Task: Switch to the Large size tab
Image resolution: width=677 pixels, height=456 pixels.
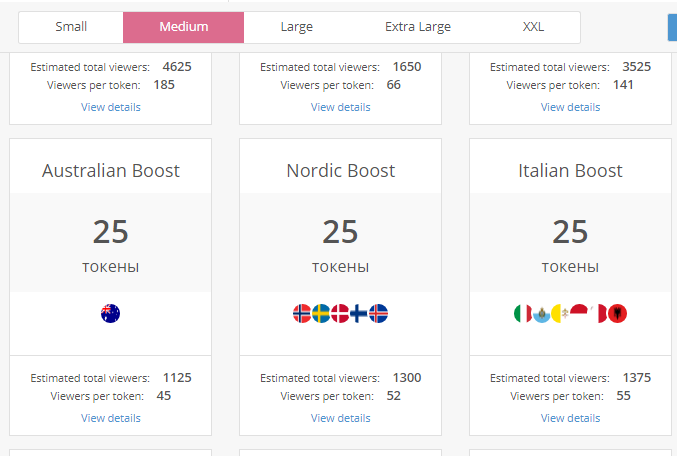Action: pos(296,27)
